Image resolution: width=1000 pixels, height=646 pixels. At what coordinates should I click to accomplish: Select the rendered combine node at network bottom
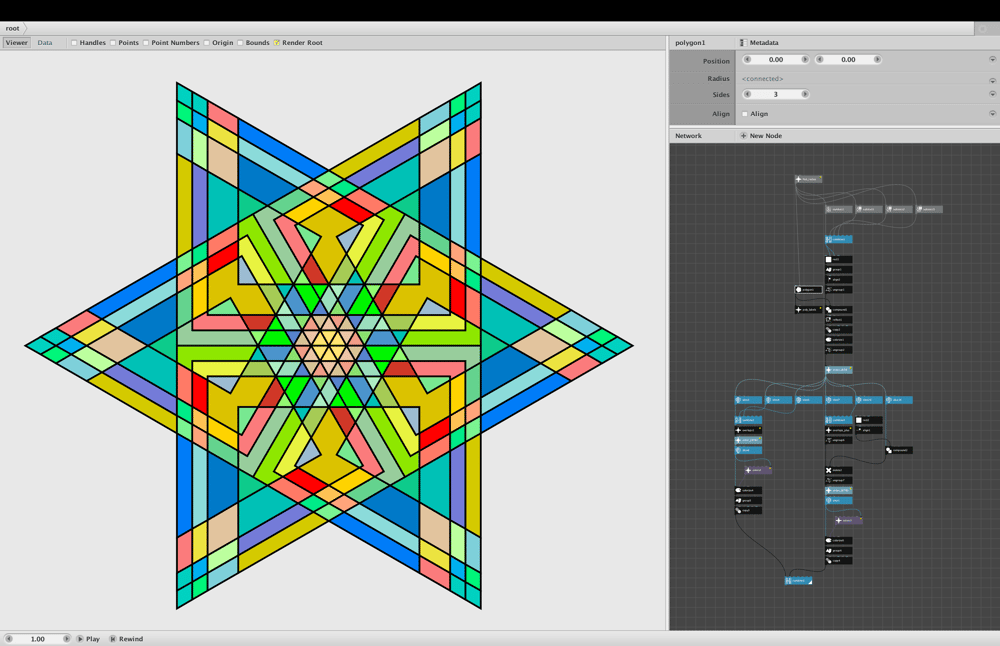point(798,581)
